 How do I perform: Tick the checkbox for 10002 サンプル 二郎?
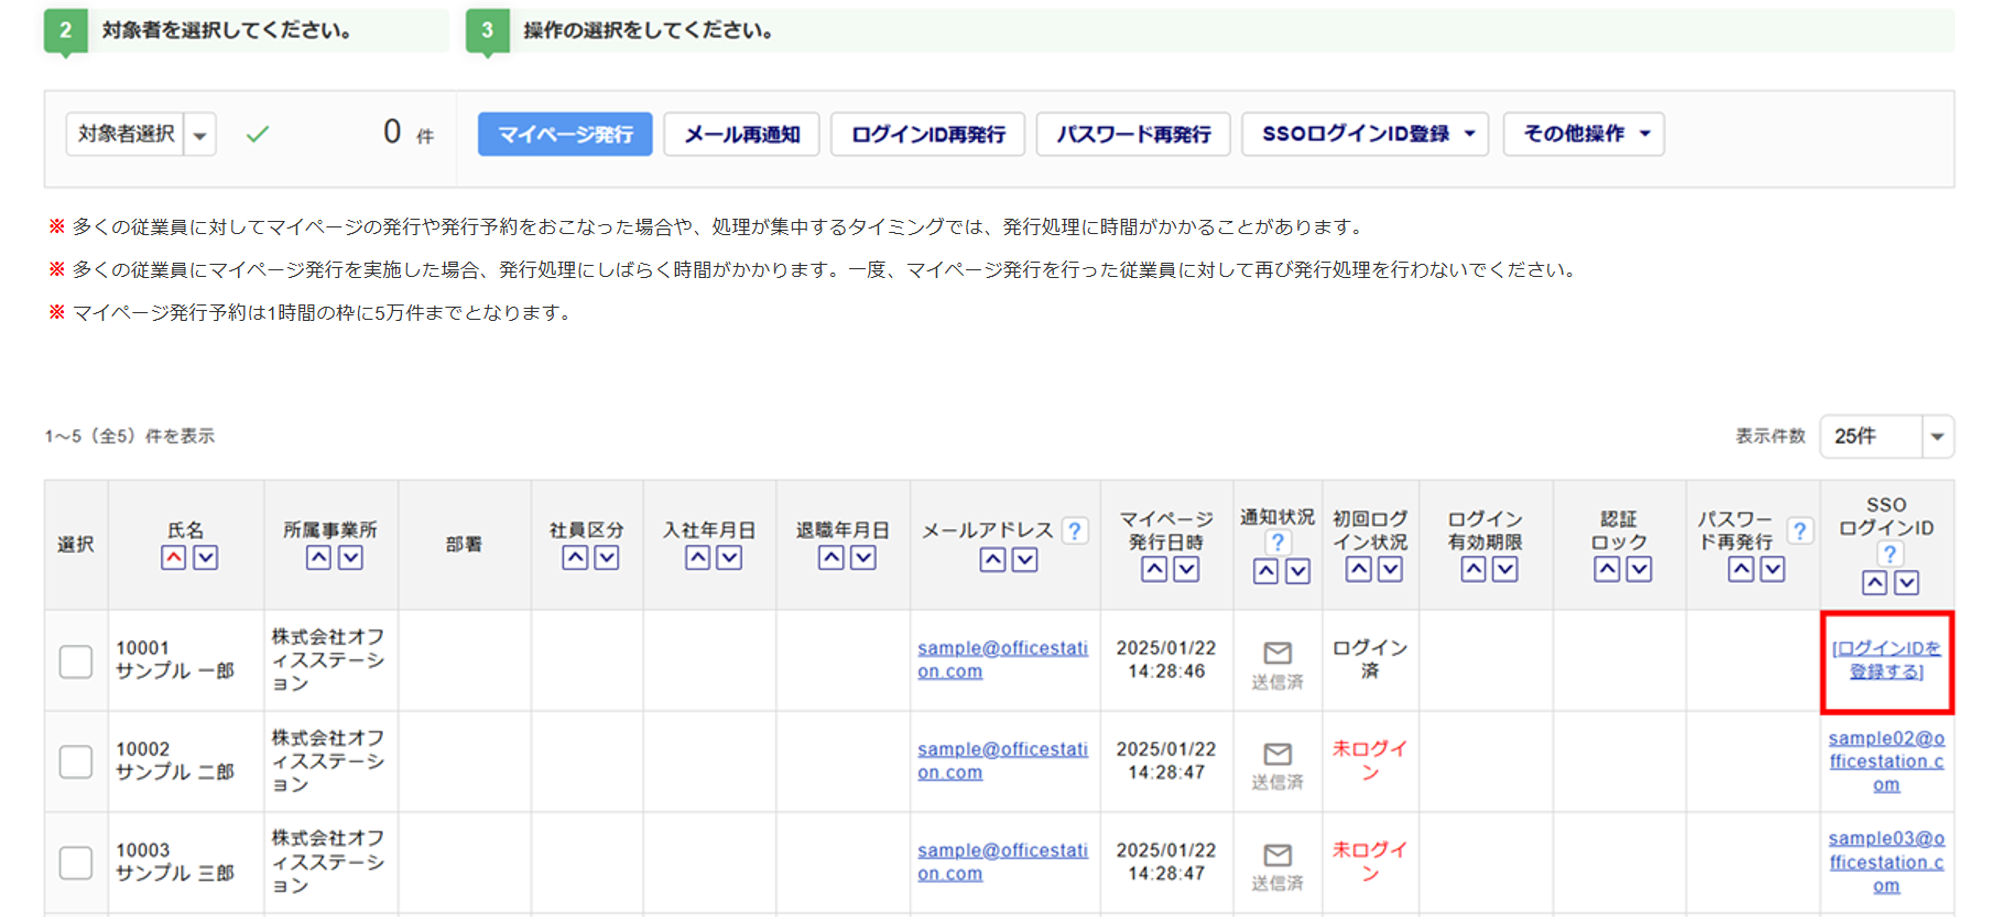click(x=76, y=761)
